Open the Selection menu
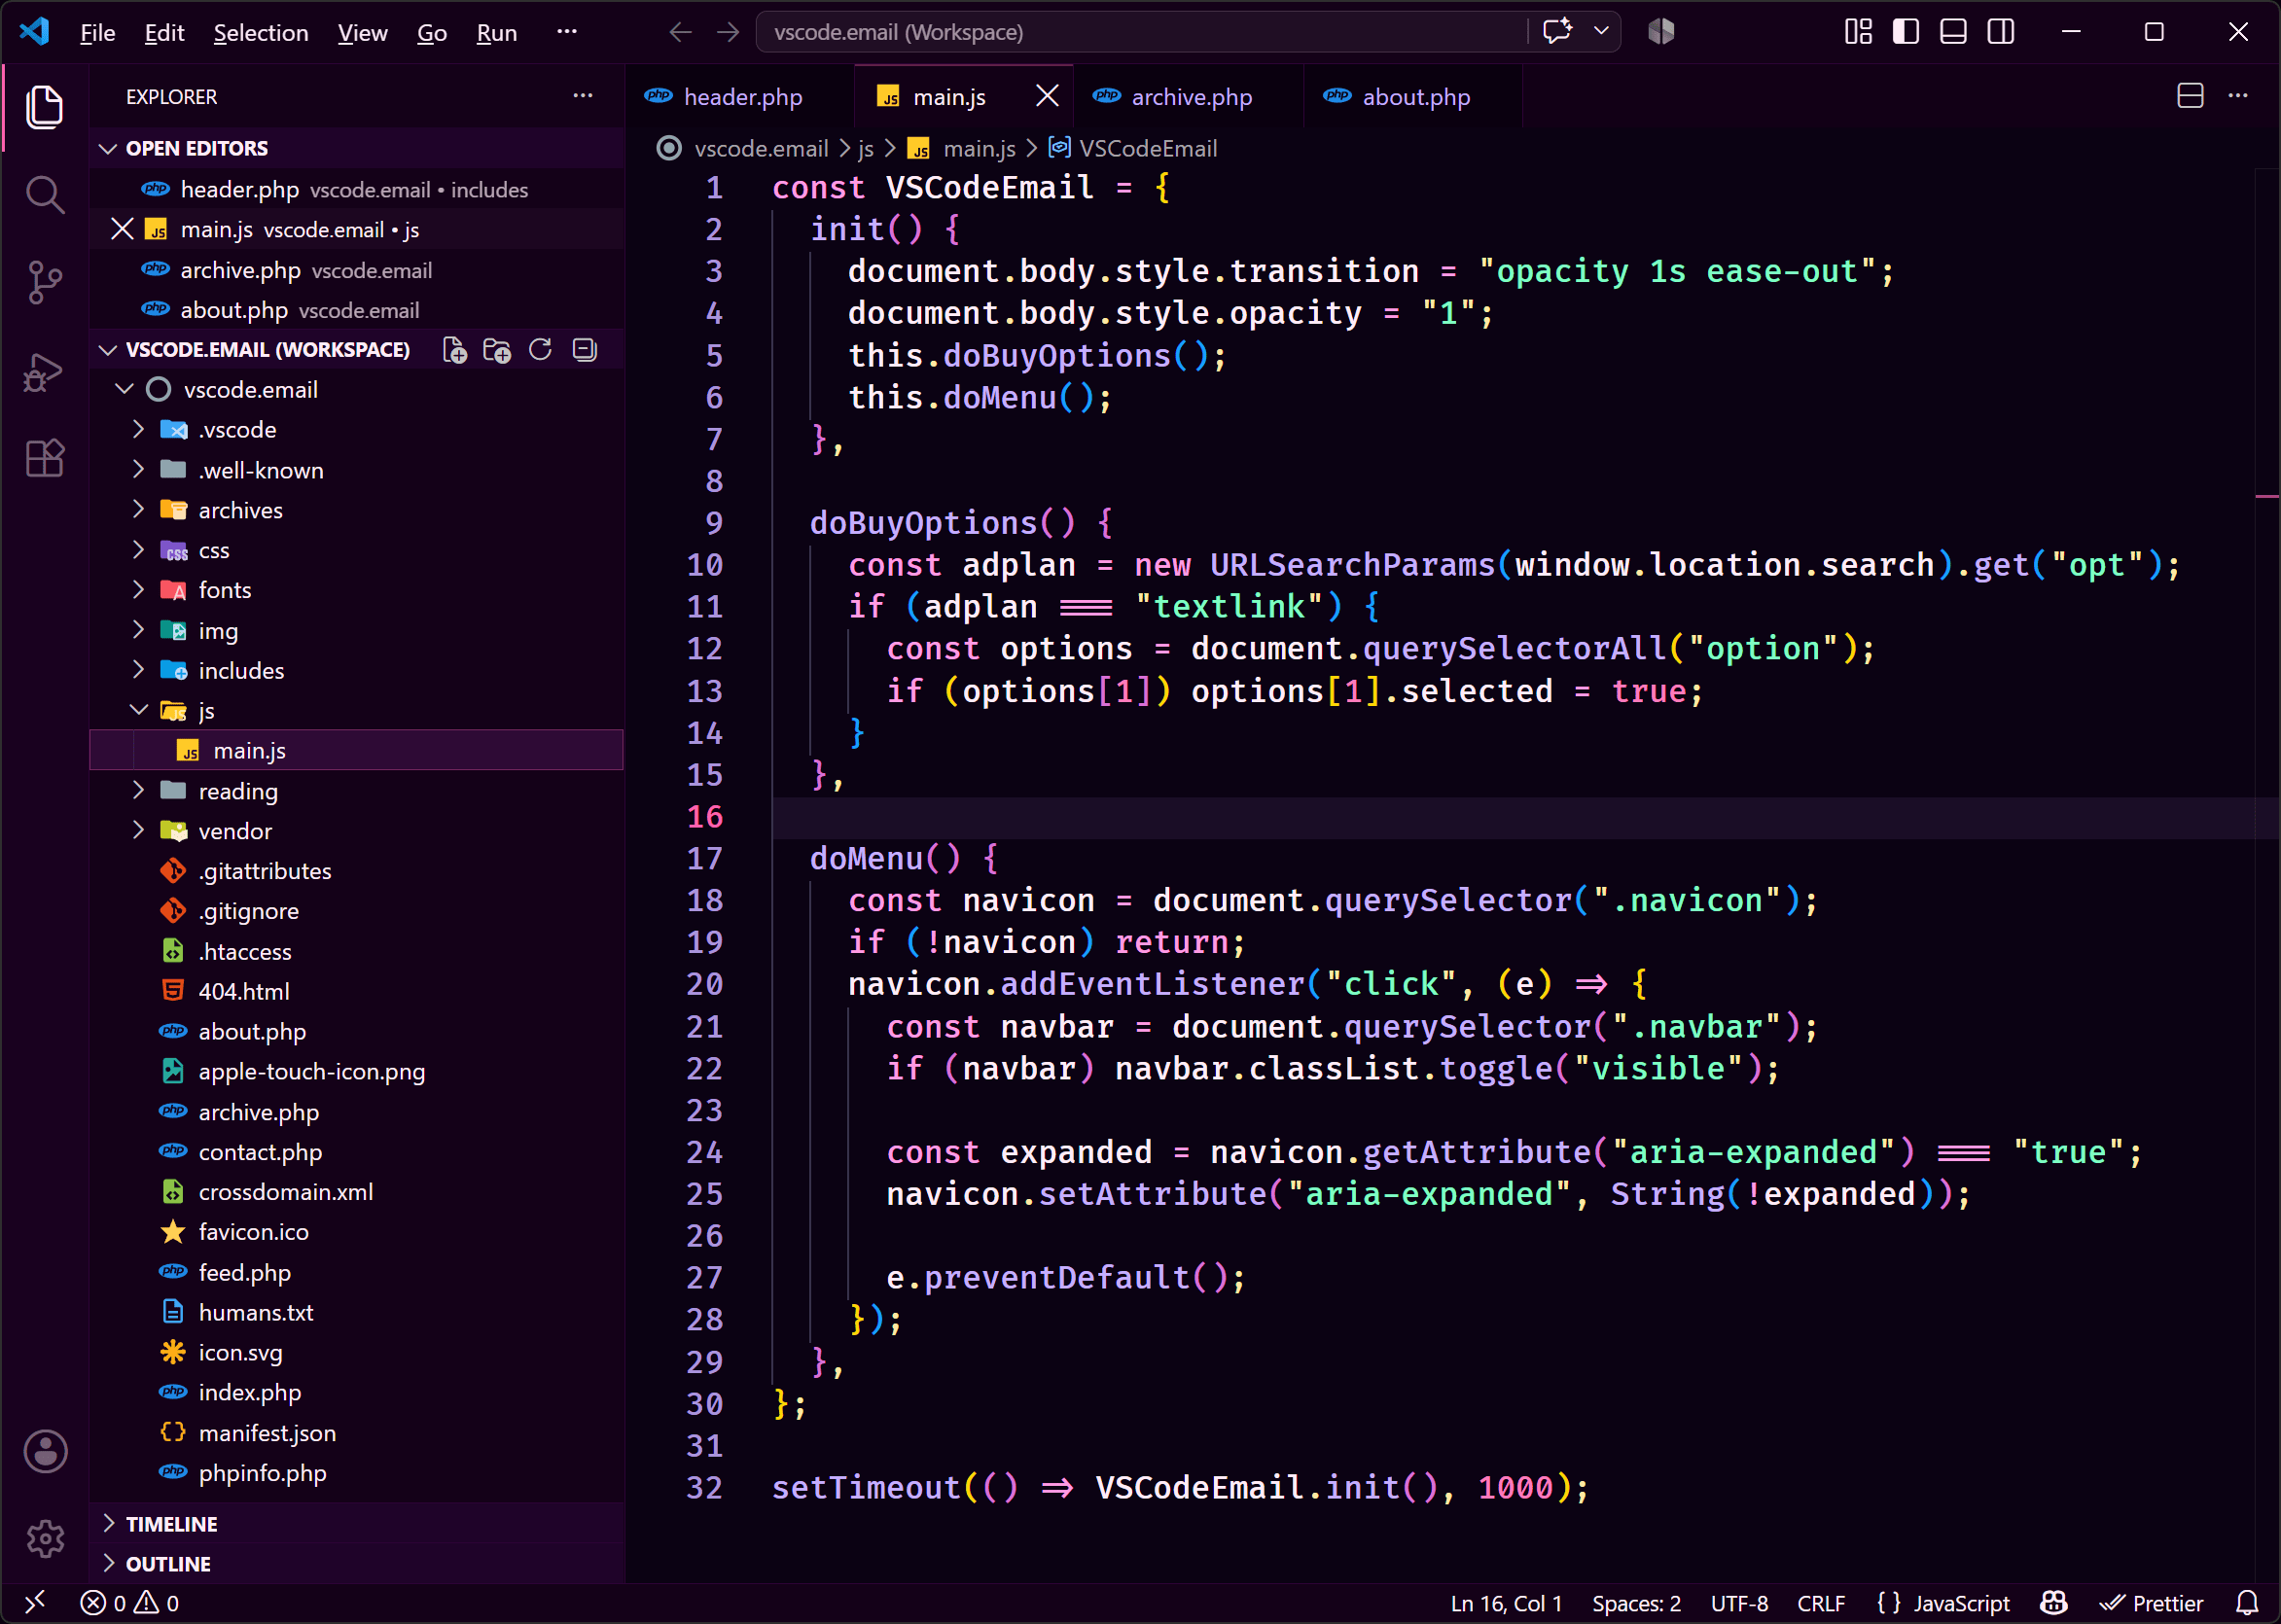The width and height of the screenshot is (2281, 1624). click(x=260, y=33)
